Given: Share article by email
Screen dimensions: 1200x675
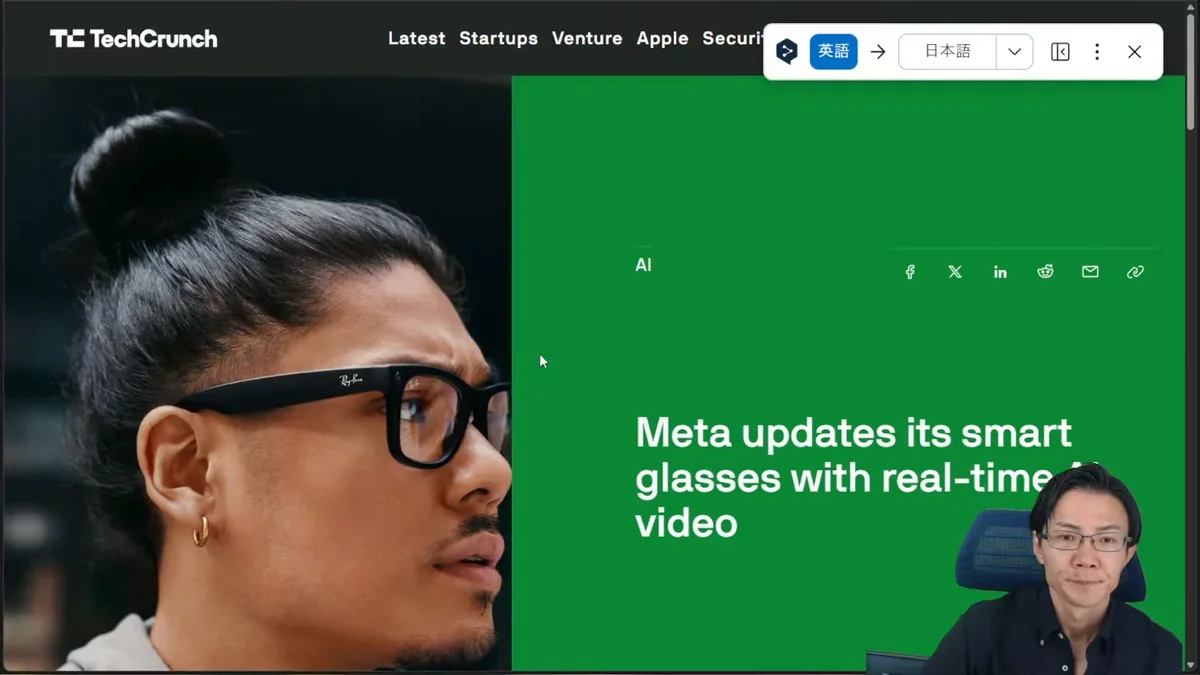Looking at the screenshot, I should click(1090, 272).
